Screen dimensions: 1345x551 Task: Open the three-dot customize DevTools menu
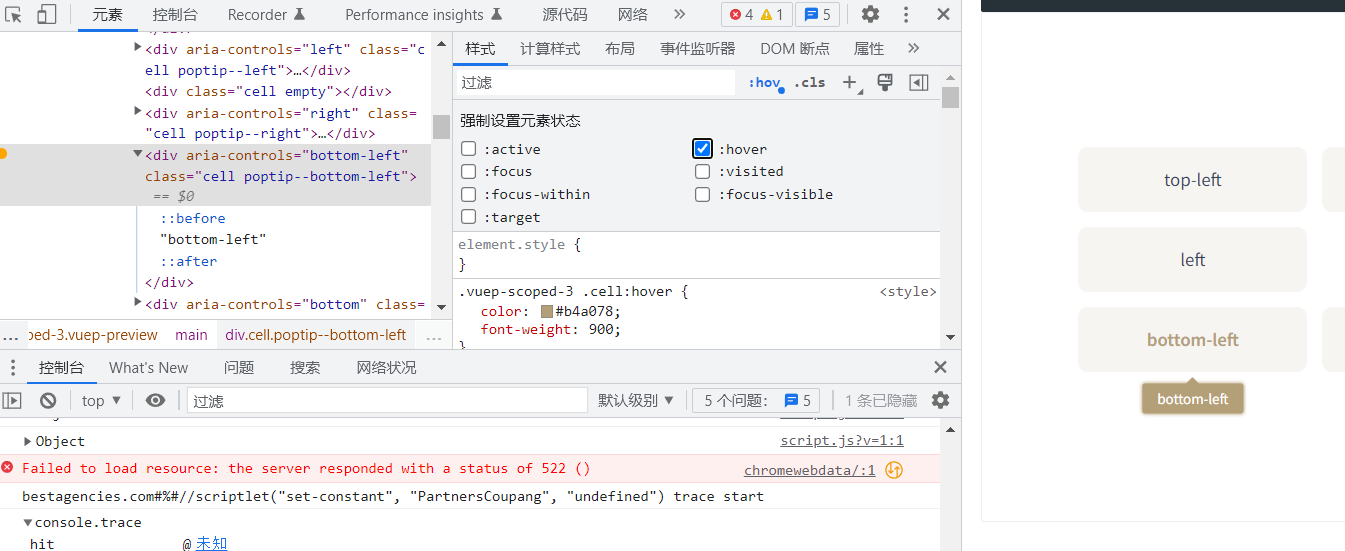point(906,14)
